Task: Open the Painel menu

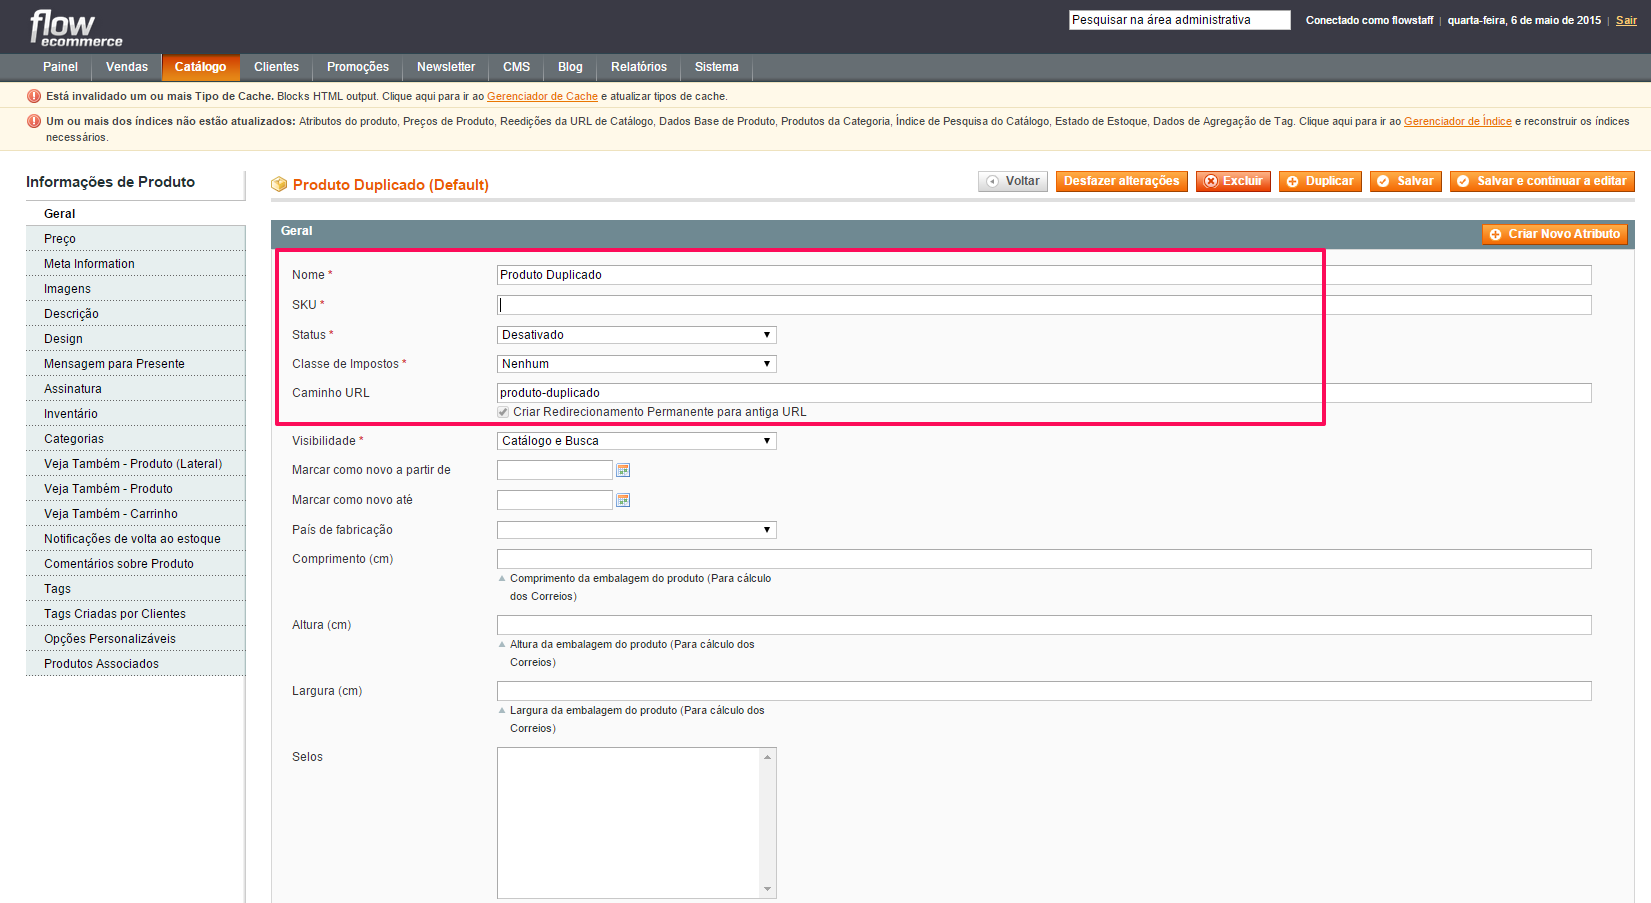Action: pyautogui.click(x=60, y=67)
